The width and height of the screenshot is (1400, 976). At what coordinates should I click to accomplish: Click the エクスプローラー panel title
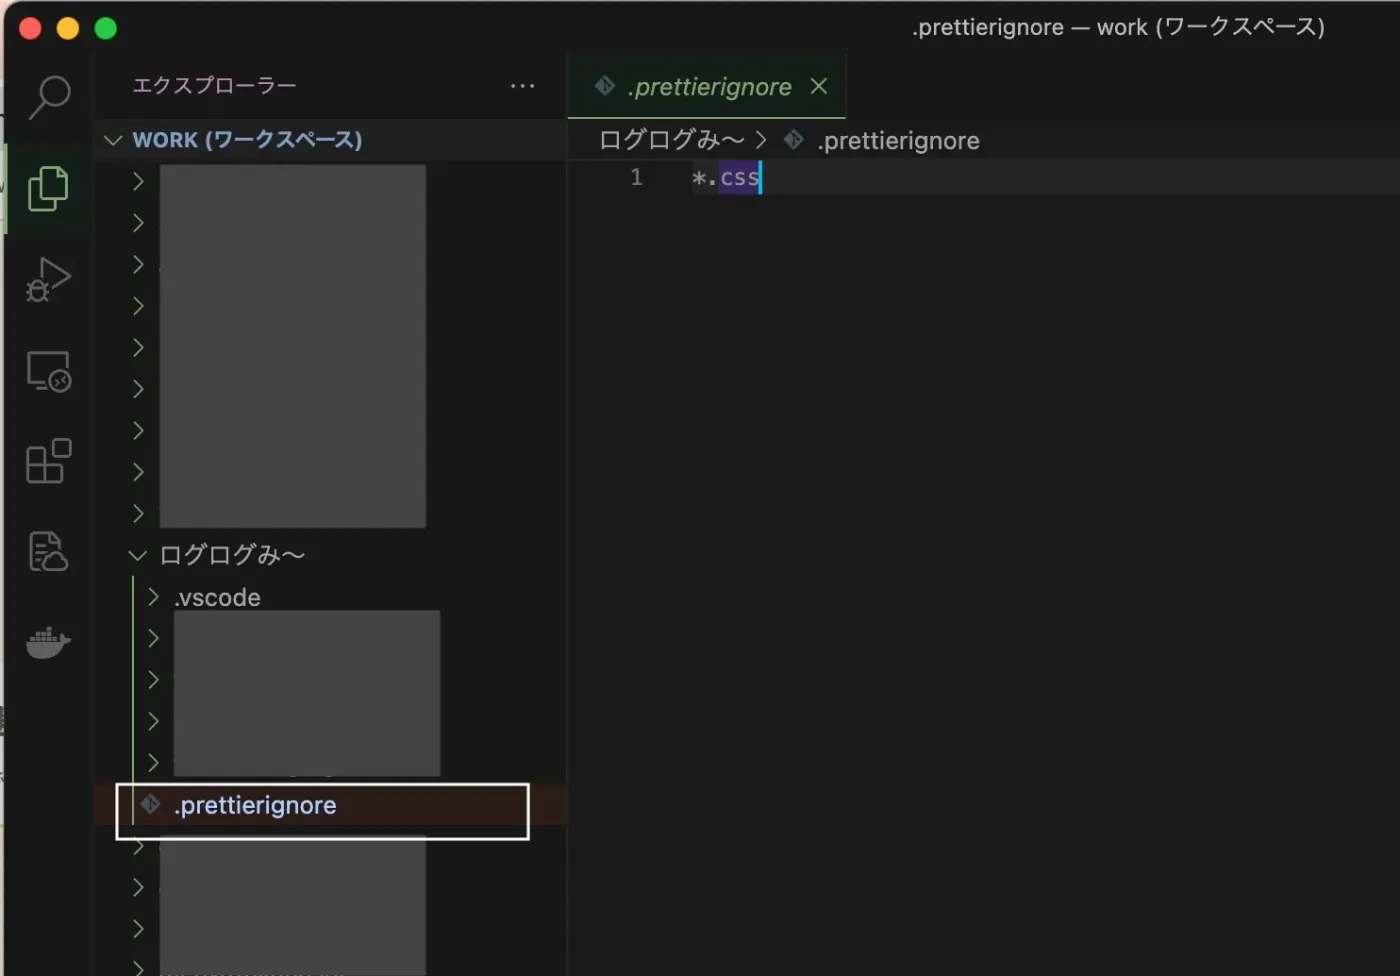point(214,86)
